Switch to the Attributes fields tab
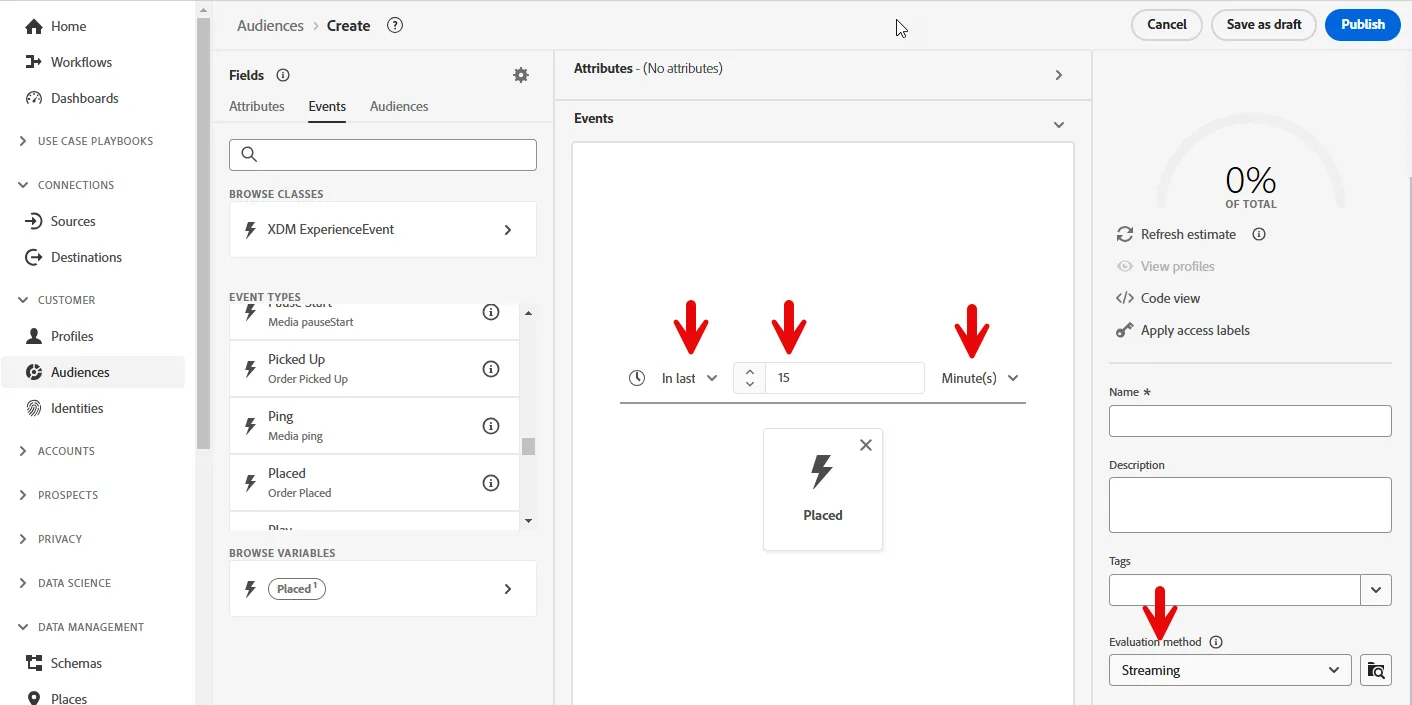Image resolution: width=1412 pixels, height=705 pixels. pos(257,106)
